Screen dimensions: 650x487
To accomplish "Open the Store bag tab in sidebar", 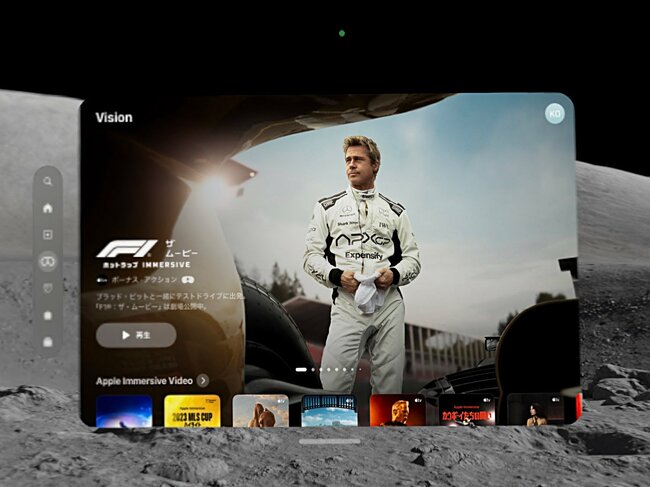I will 48,315.
